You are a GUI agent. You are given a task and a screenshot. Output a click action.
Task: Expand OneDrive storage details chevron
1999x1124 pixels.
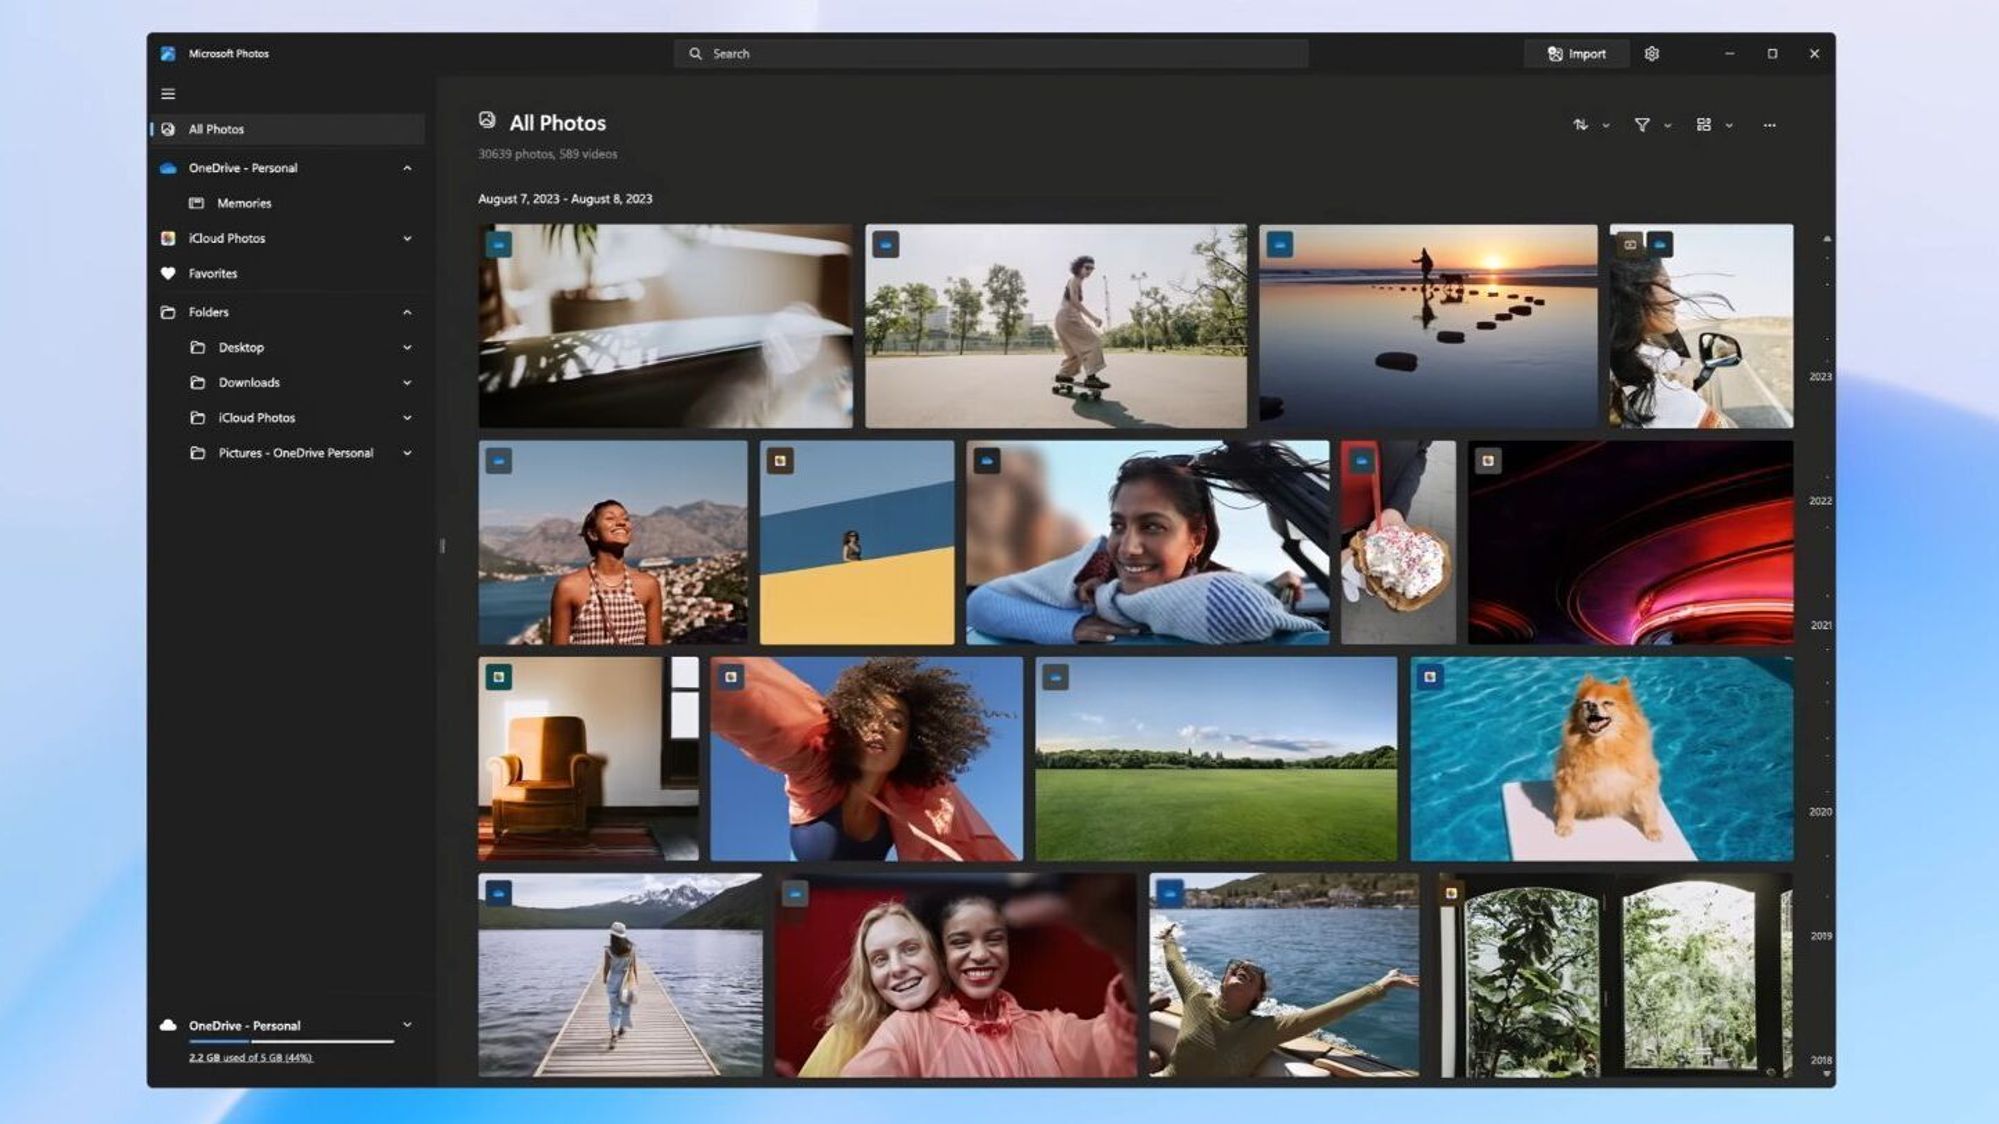pyautogui.click(x=407, y=1025)
